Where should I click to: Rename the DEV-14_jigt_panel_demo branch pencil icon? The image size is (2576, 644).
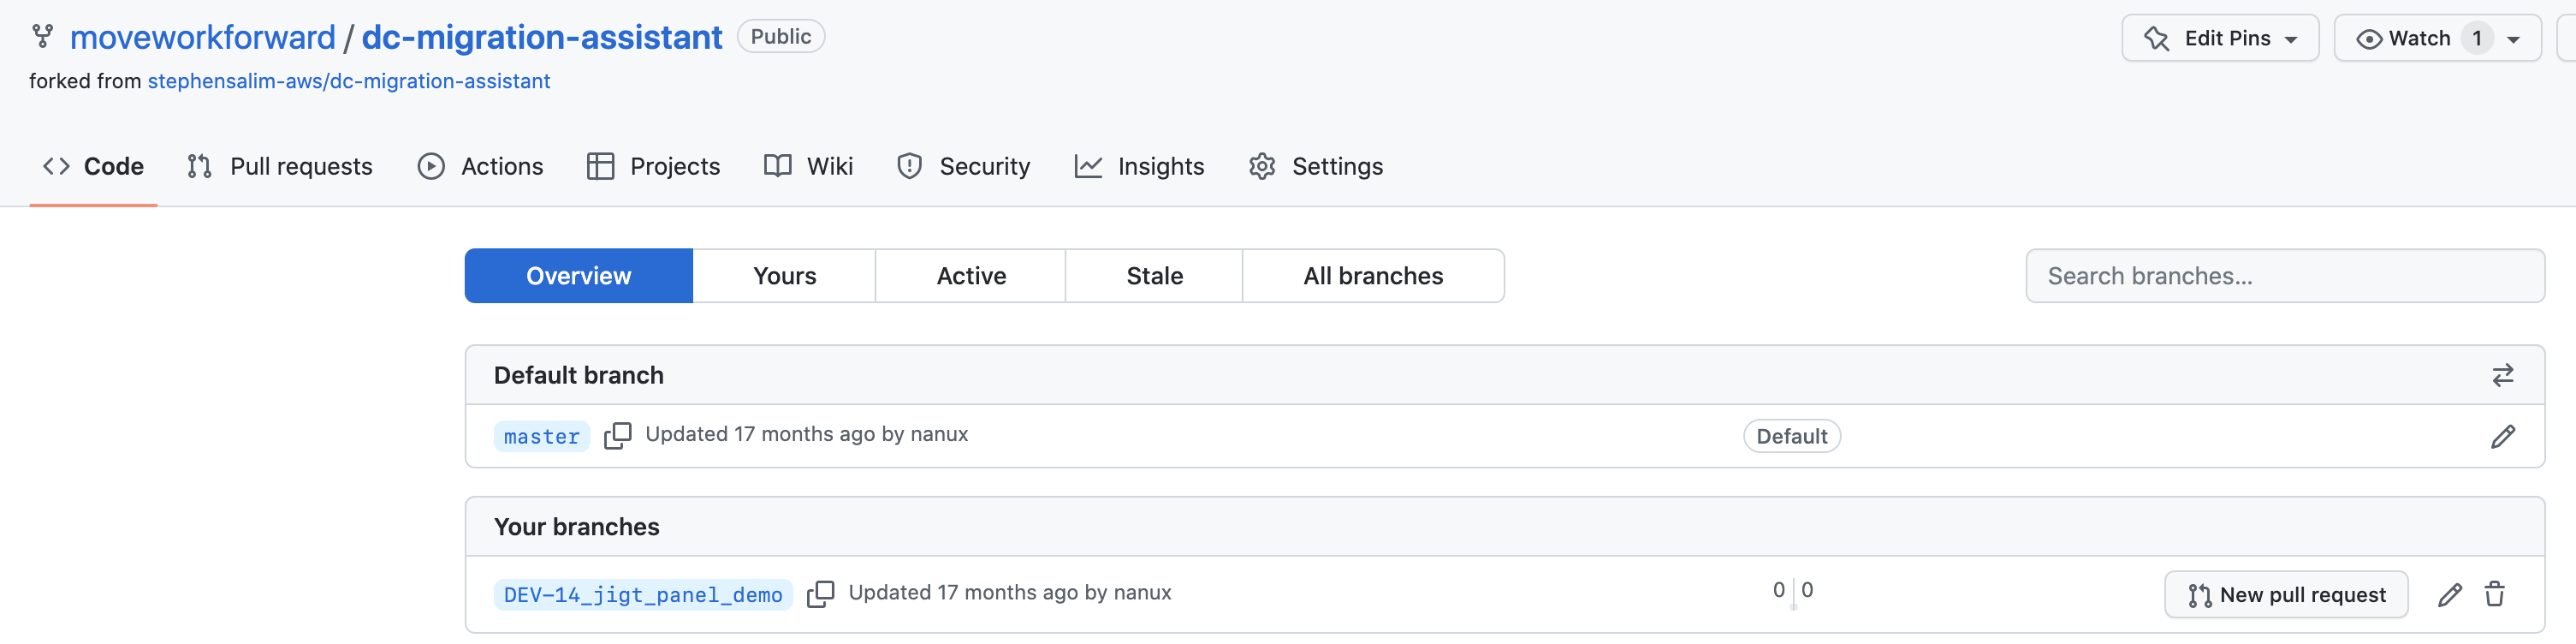[2449, 595]
